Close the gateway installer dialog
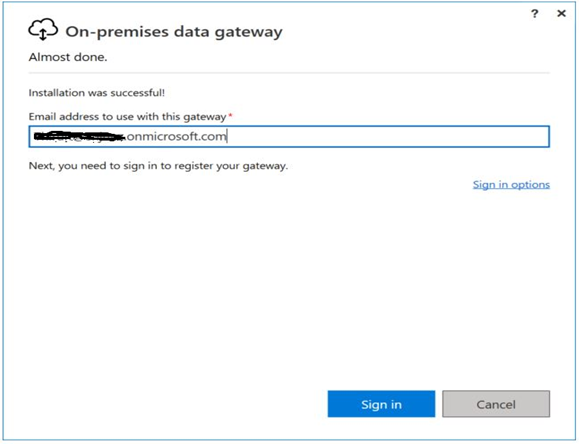Viewport: 579px width, 444px height. pos(561,13)
